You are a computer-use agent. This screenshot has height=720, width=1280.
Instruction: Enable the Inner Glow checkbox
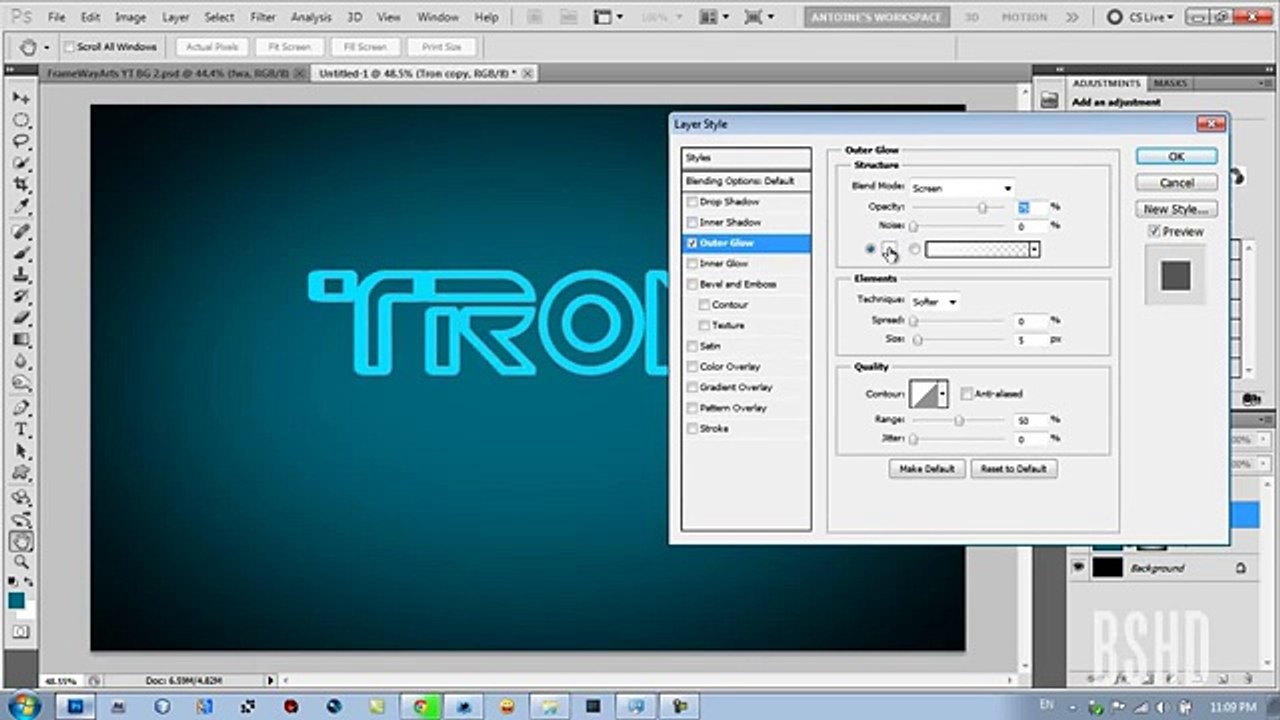(692, 263)
